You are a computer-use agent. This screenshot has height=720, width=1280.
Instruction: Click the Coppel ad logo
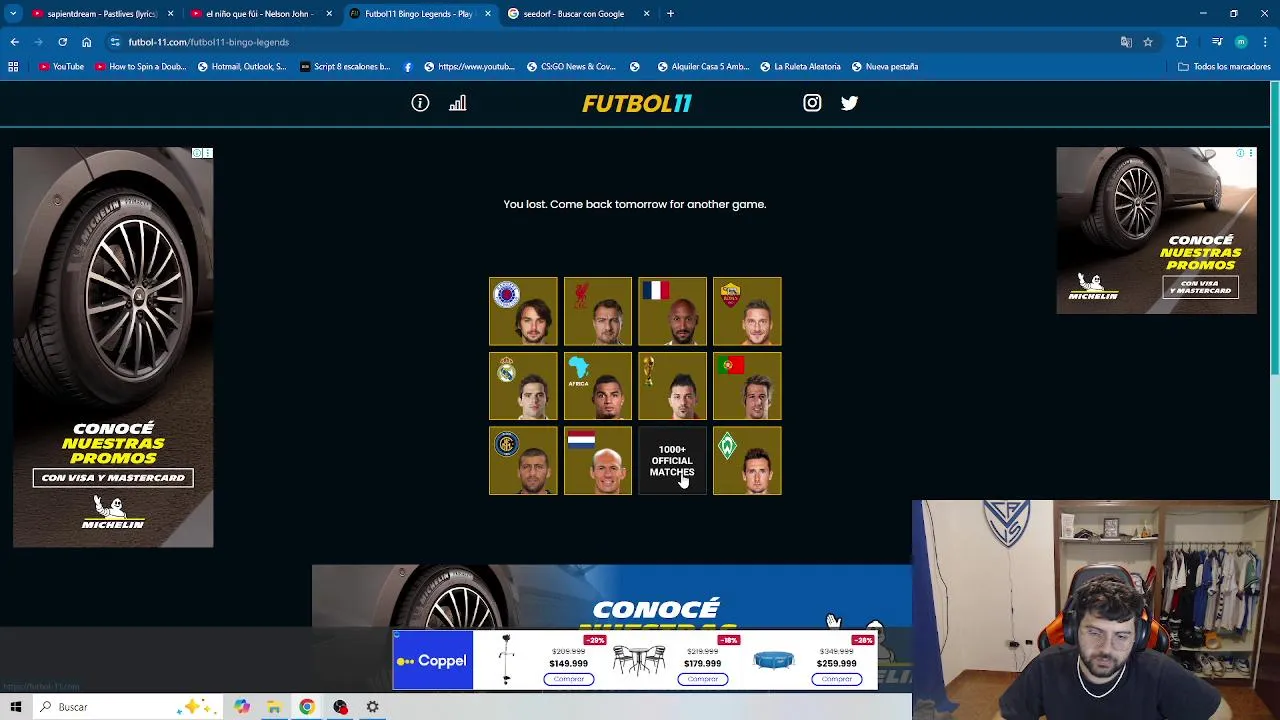click(432, 661)
